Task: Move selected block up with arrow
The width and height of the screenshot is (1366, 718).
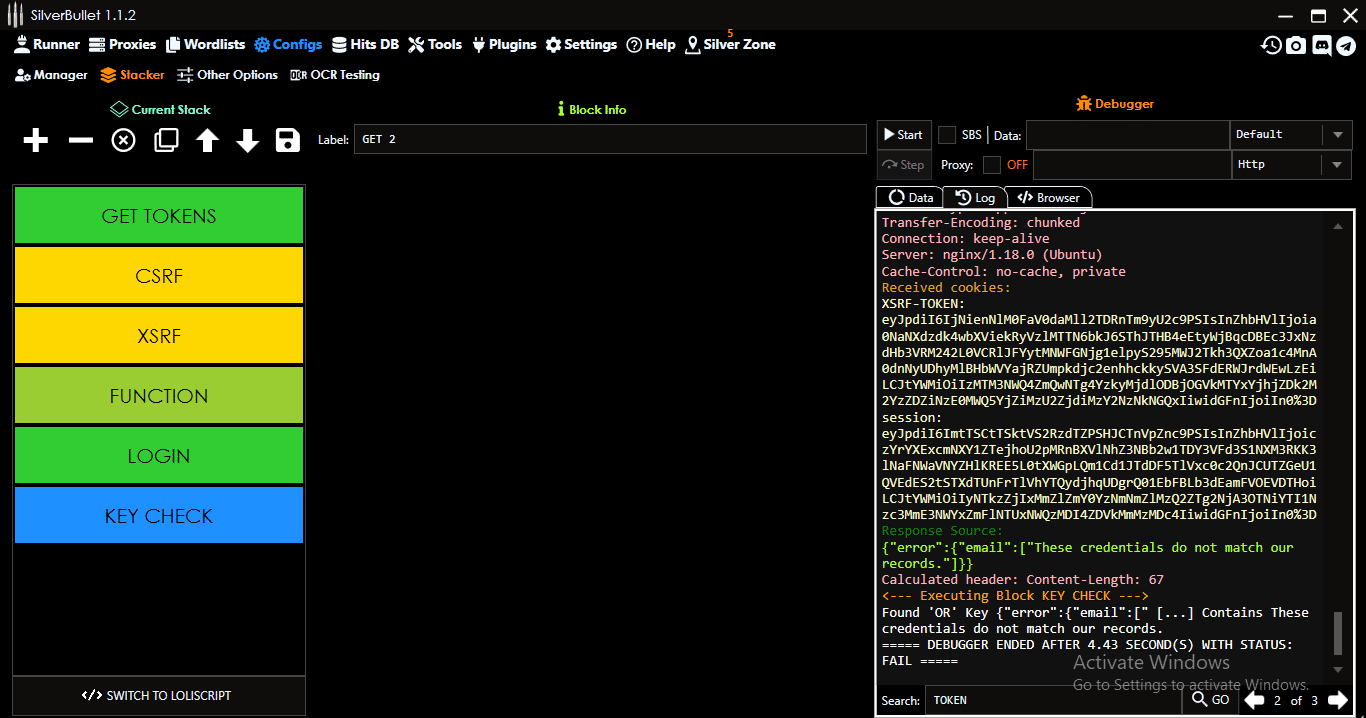Action: coord(207,141)
